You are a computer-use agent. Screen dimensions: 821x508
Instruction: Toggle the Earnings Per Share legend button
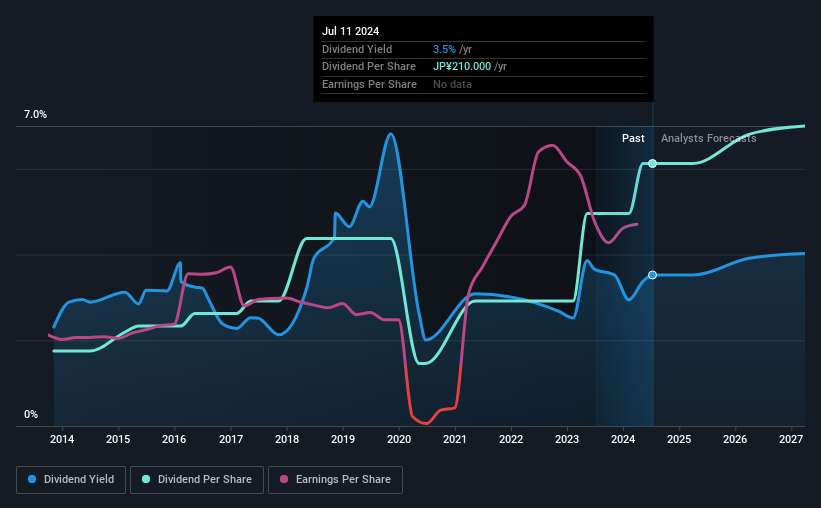[335, 480]
